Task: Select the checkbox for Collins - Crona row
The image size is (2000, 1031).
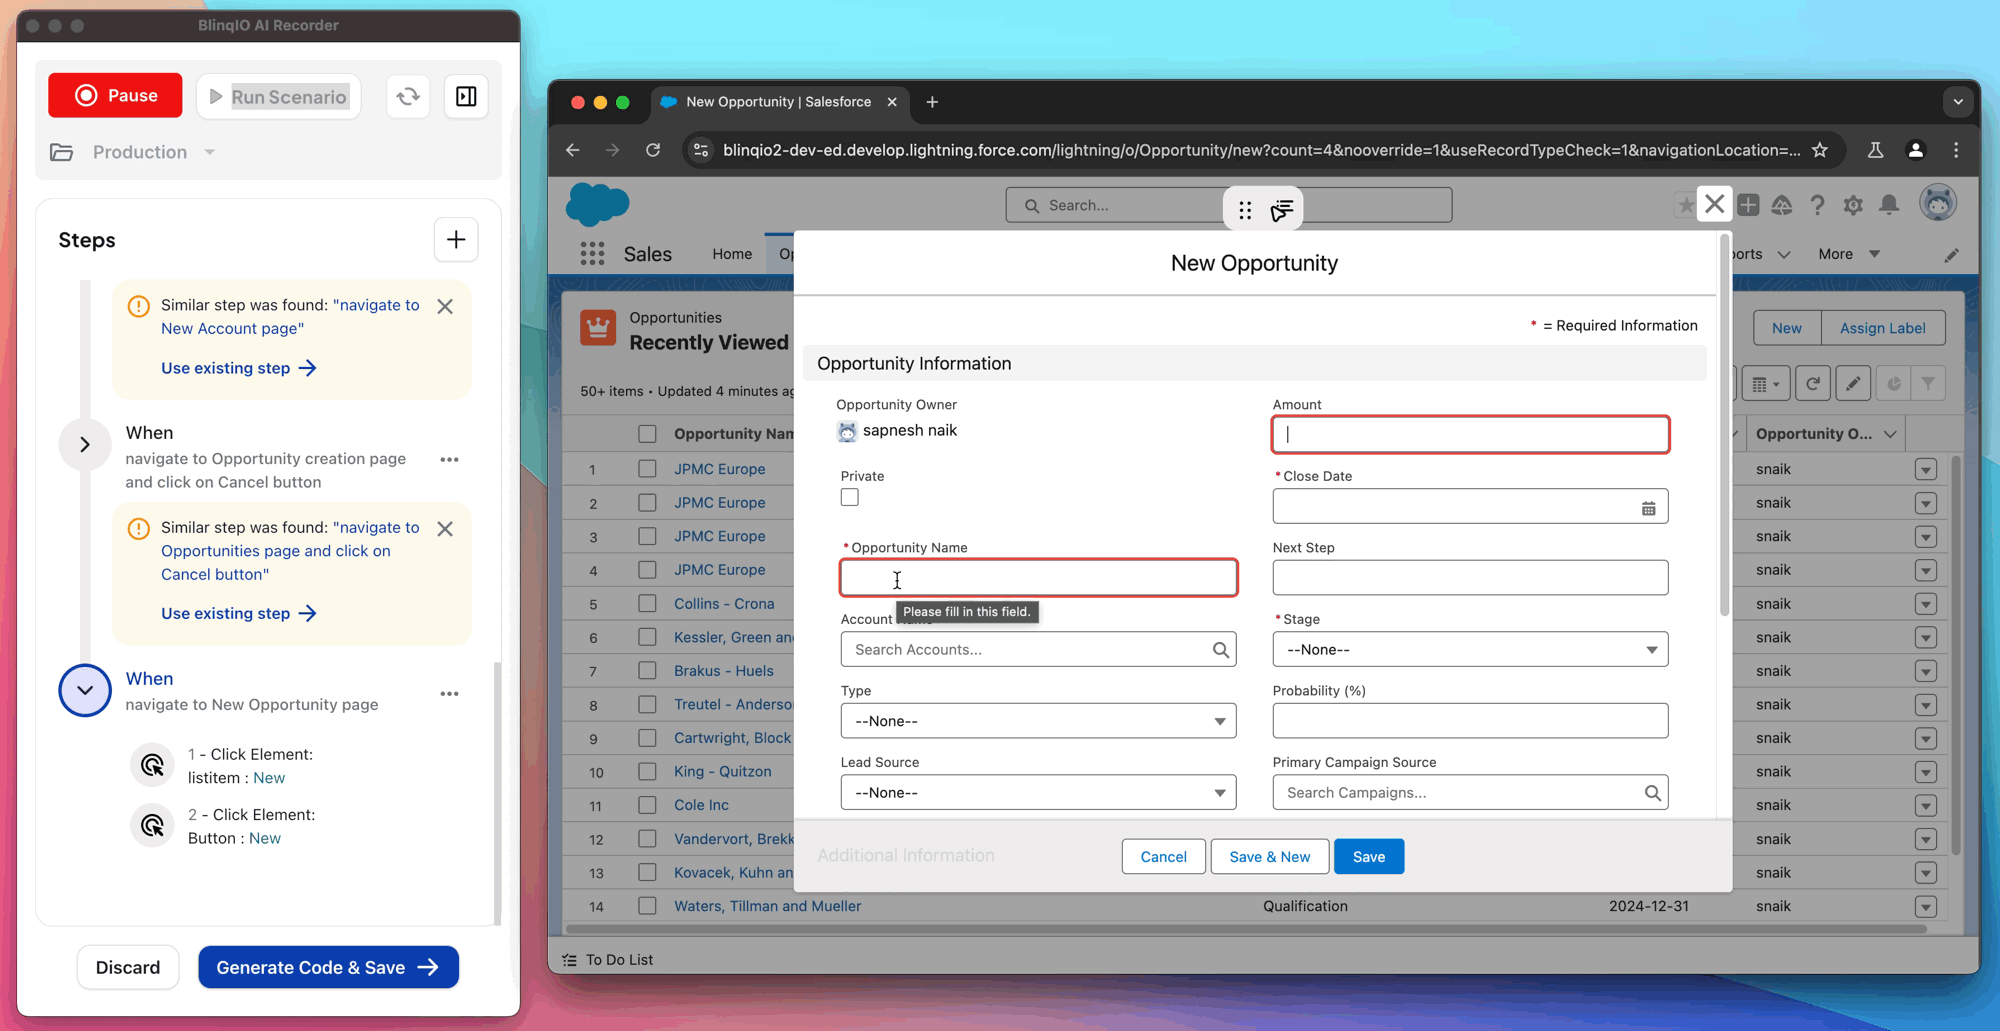Action: pyautogui.click(x=647, y=604)
